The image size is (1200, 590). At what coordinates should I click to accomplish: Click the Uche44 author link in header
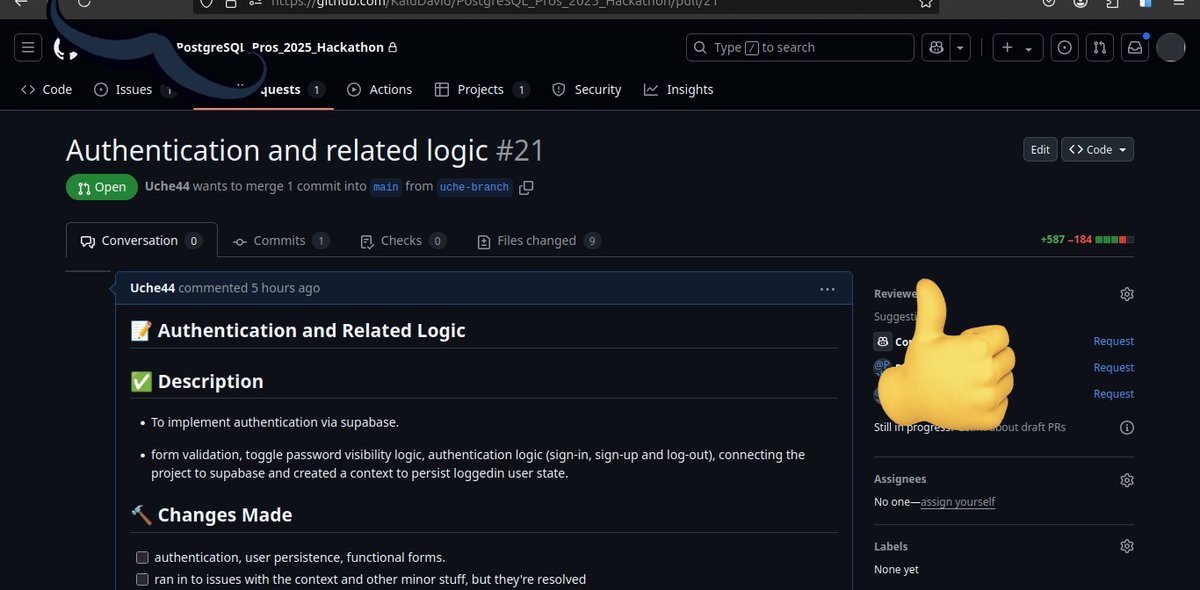167,186
